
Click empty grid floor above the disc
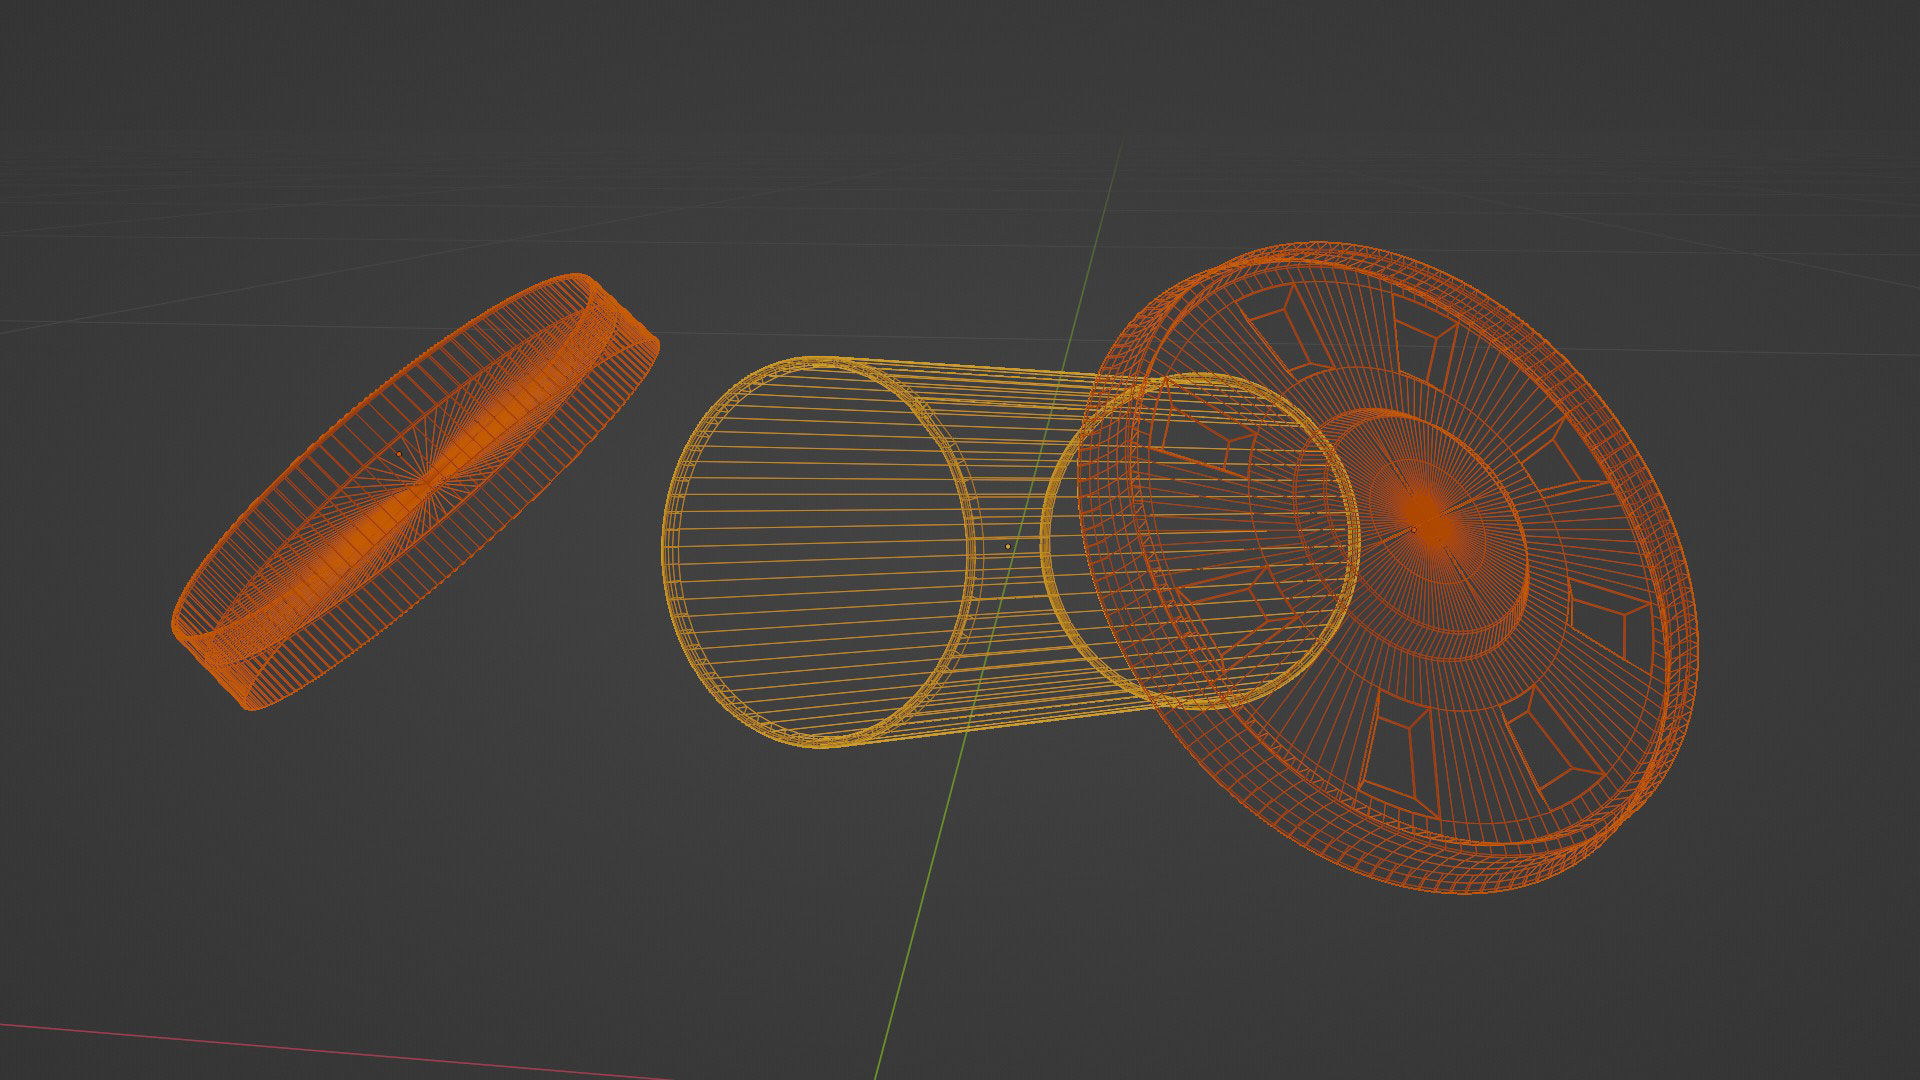click(400, 180)
